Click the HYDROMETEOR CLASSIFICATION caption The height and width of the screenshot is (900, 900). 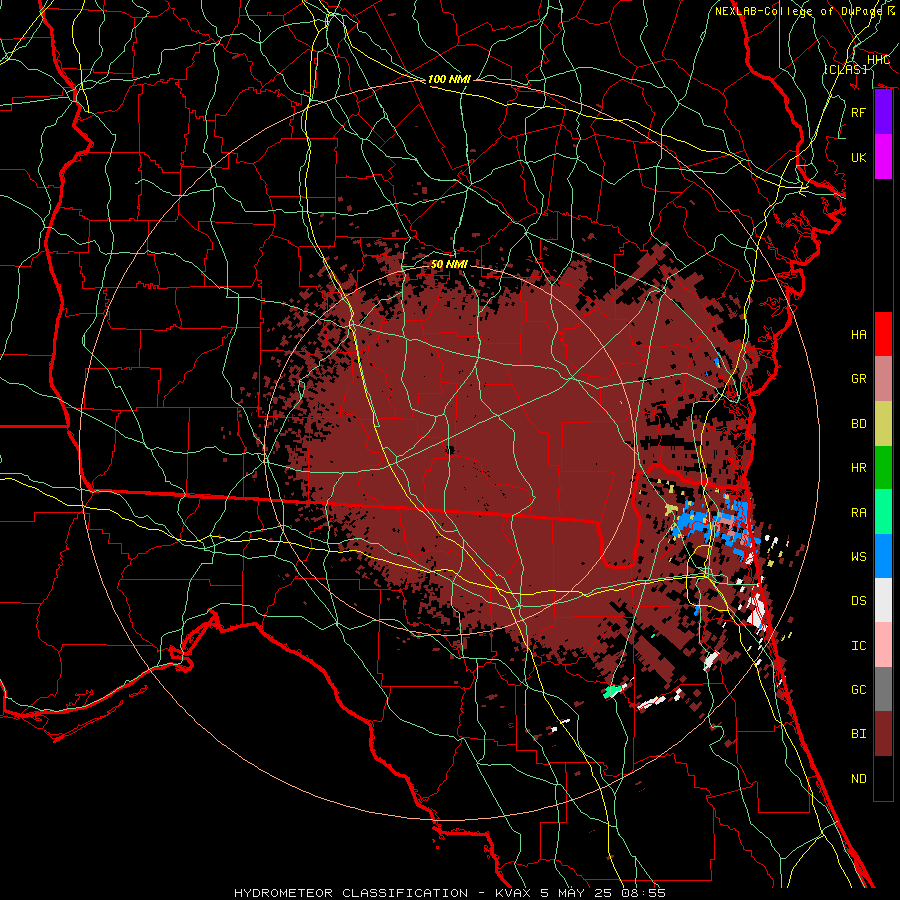[351, 893]
